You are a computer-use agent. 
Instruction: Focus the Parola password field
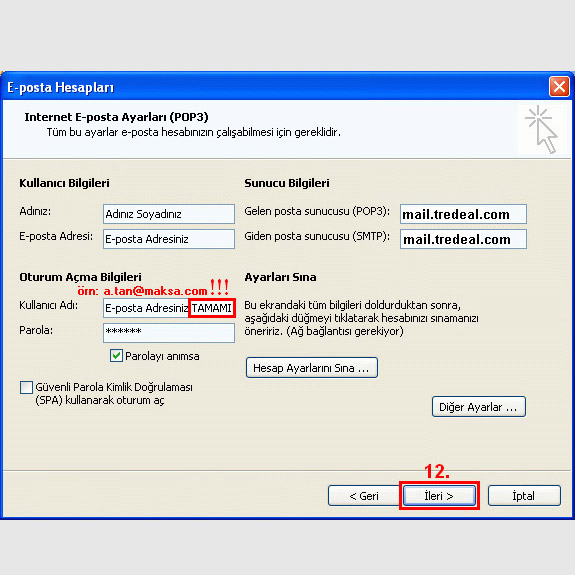coord(169,333)
